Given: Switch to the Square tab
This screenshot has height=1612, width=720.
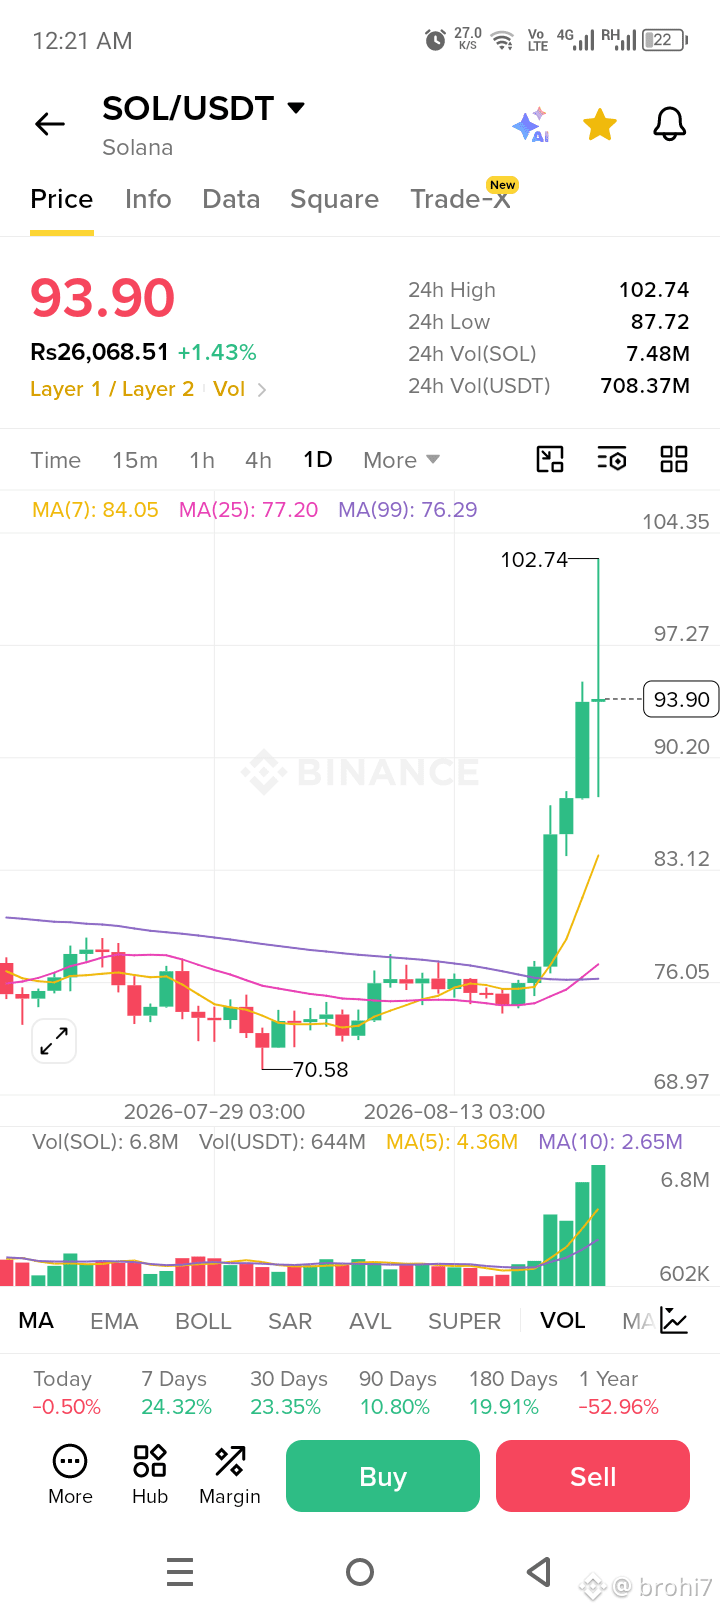Looking at the screenshot, I should pyautogui.click(x=334, y=199).
